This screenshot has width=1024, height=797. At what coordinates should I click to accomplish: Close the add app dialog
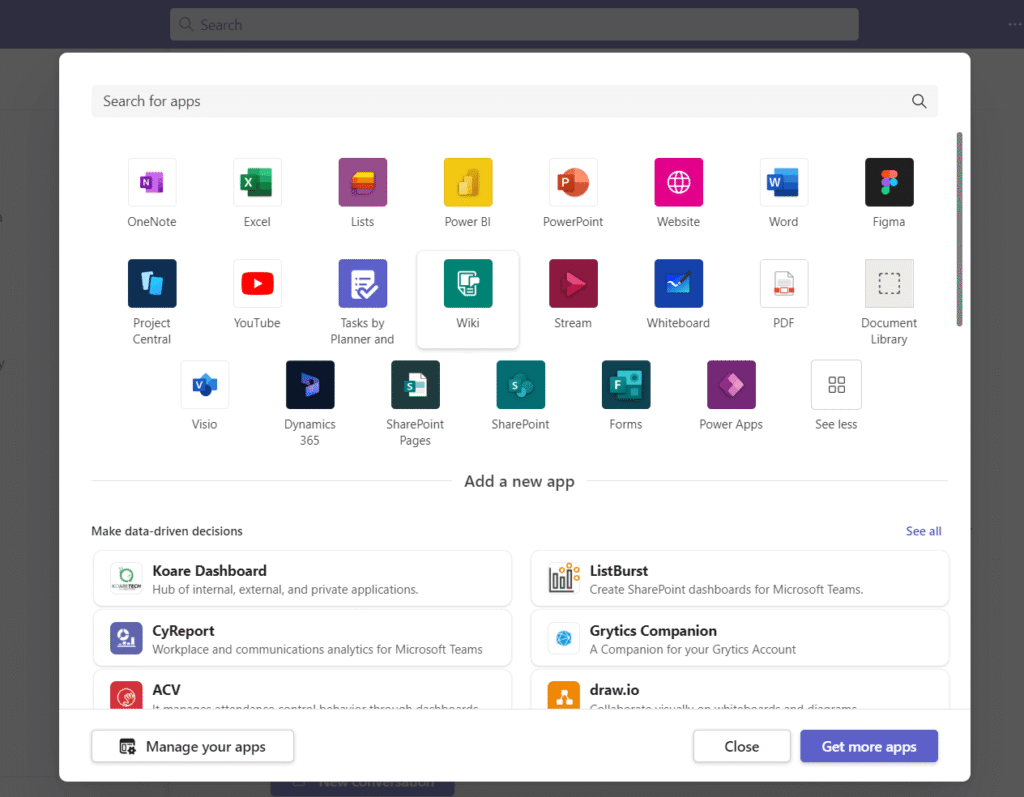click(x=742, y=746)
